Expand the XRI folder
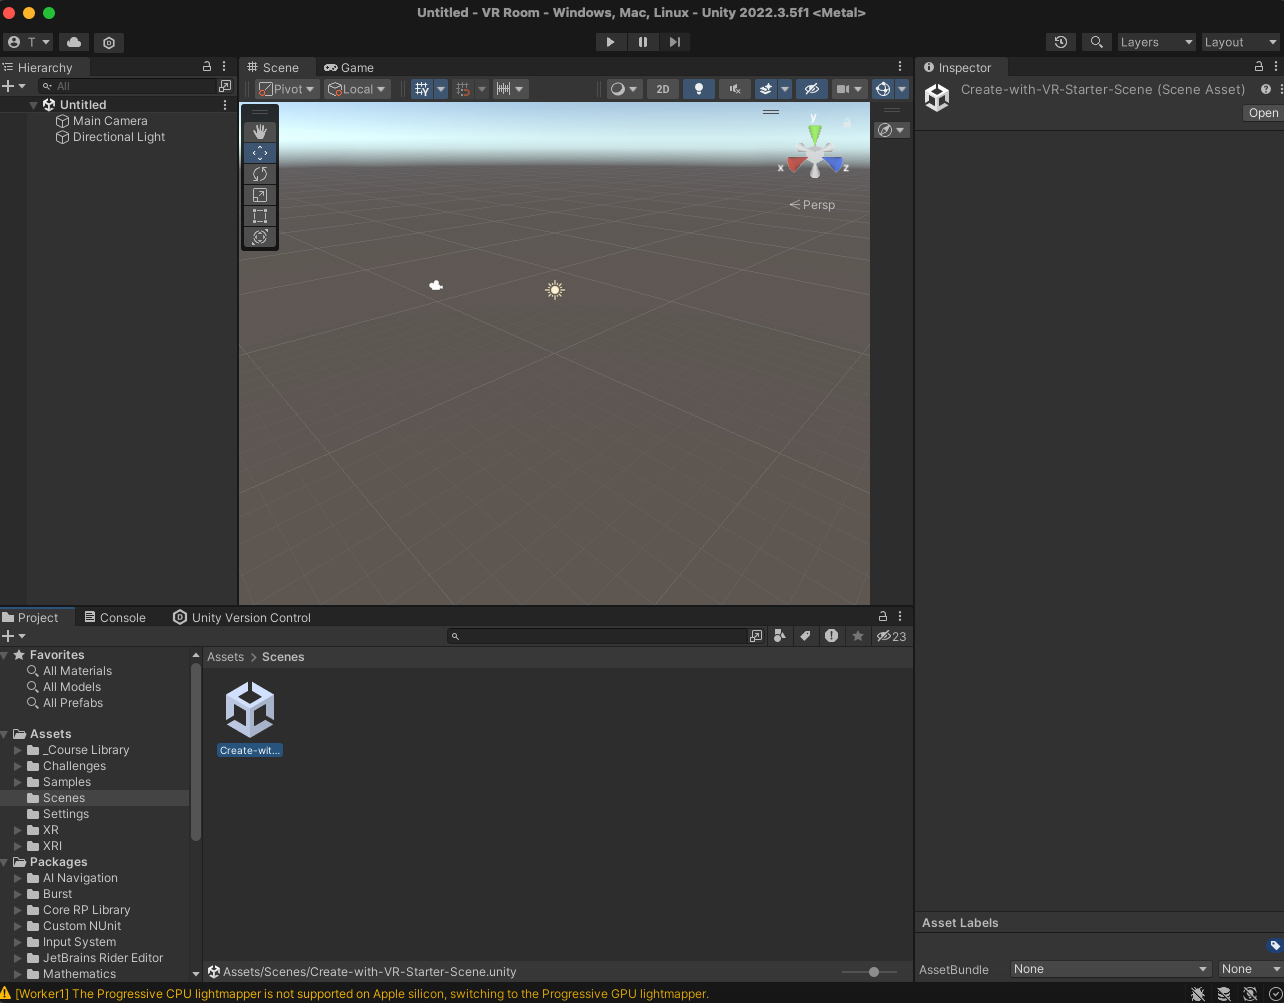Image resolution: width=1284 pixels, height=1003 pixels. [x=18, y=846]
